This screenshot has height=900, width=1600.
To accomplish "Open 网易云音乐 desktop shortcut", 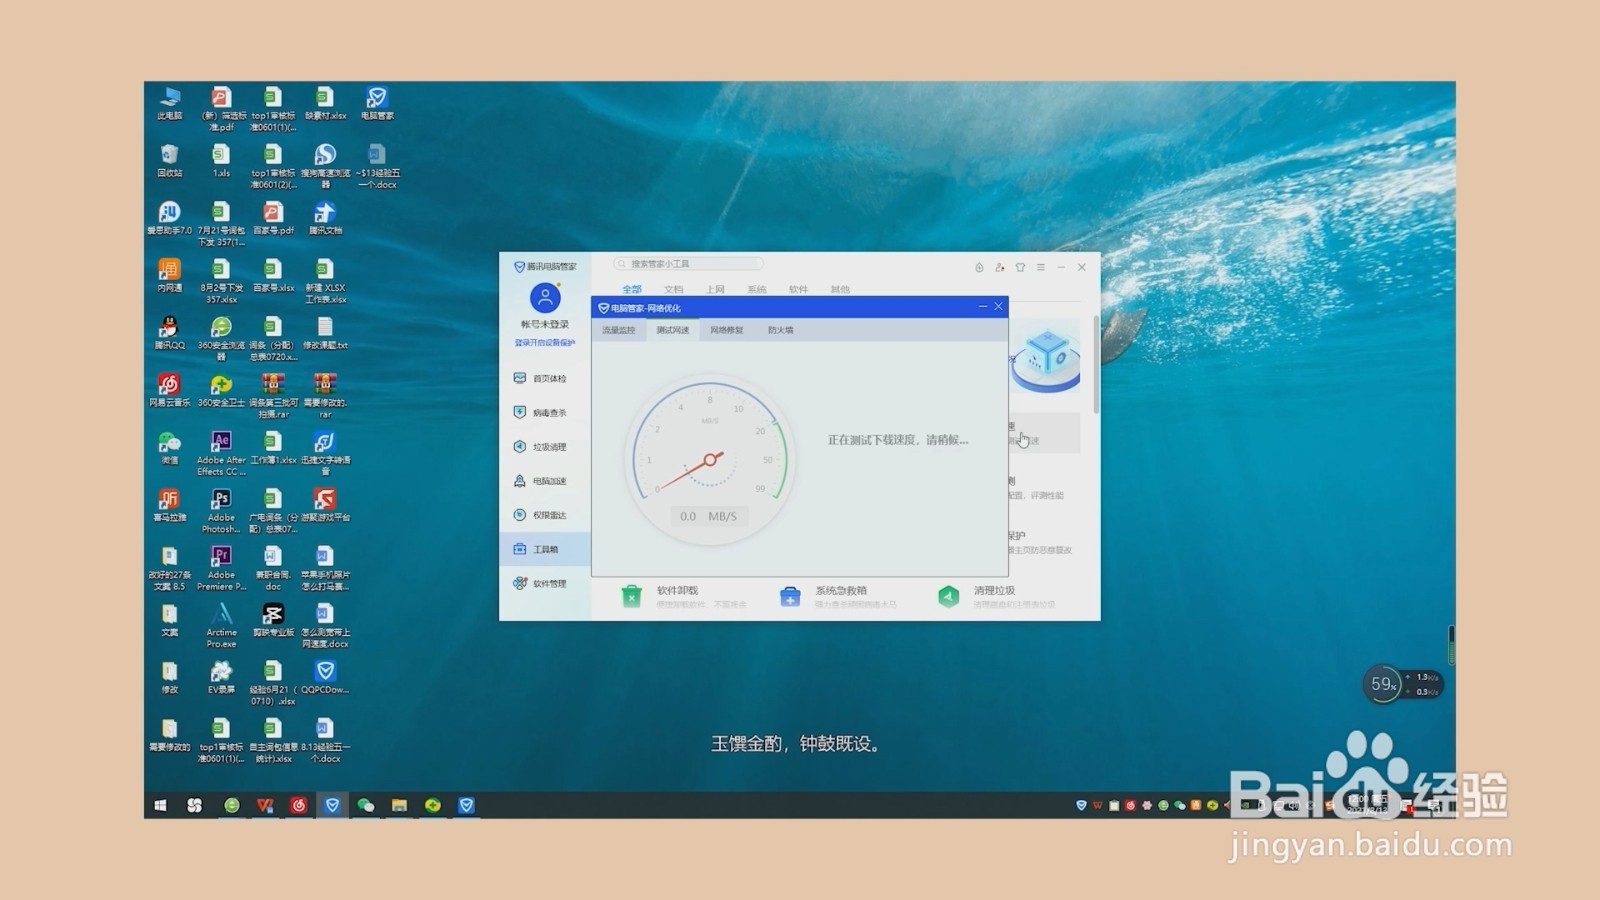I will 170,390.
